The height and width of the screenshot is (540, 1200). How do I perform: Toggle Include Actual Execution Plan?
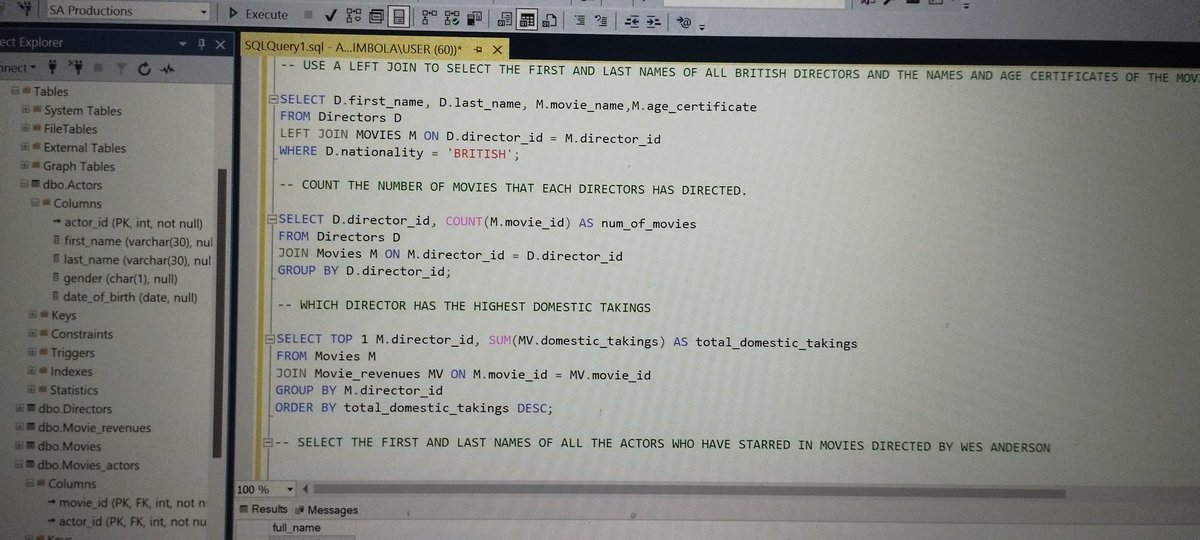(x=429, y=17)
